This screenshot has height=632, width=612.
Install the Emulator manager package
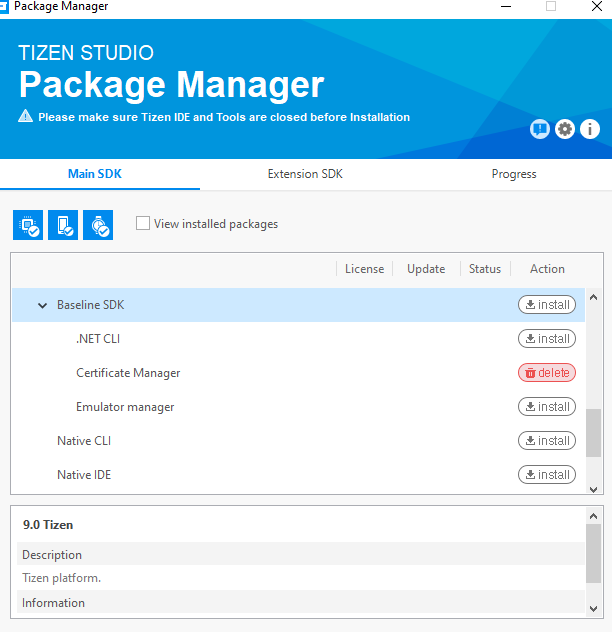(546, 407)
